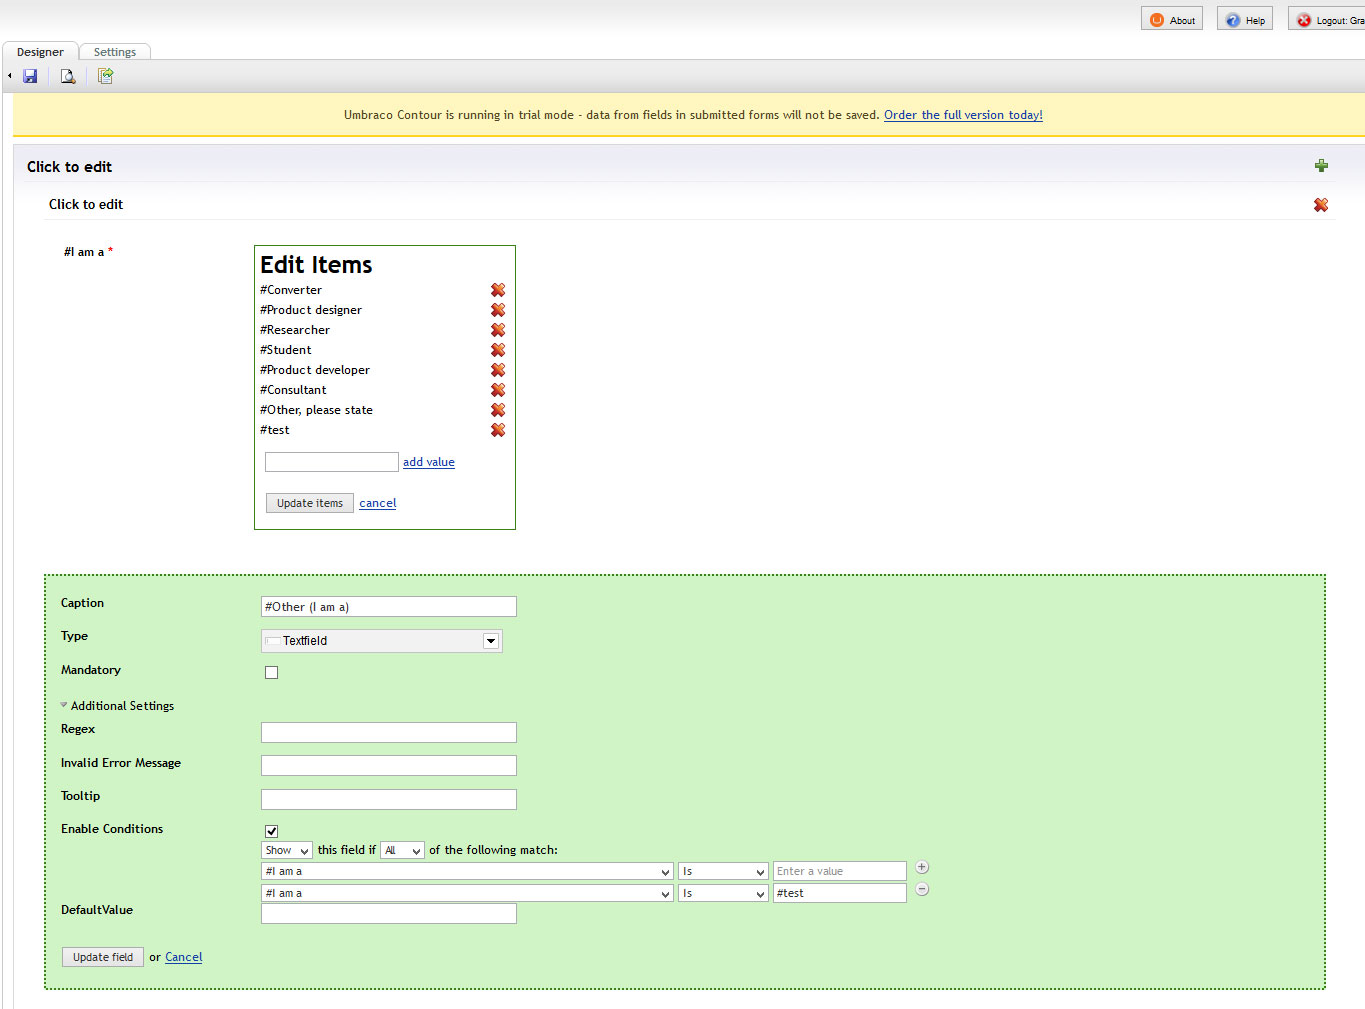Image resolution: width=1365 pixels, height=1009 pixels.
Task: Remove the #test condition row
Action: pyautogui.click(x=922, y=889)
